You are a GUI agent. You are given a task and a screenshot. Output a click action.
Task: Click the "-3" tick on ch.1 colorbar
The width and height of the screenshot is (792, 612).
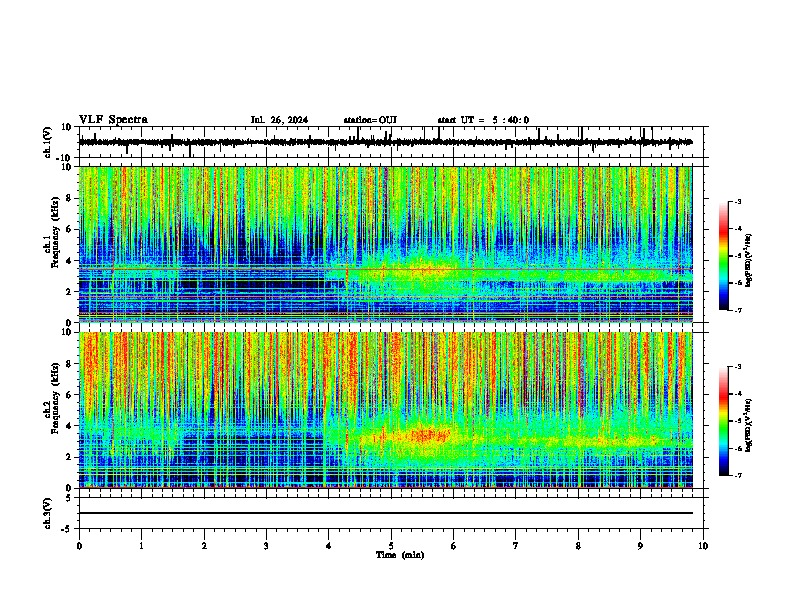[x=737, y=202]
